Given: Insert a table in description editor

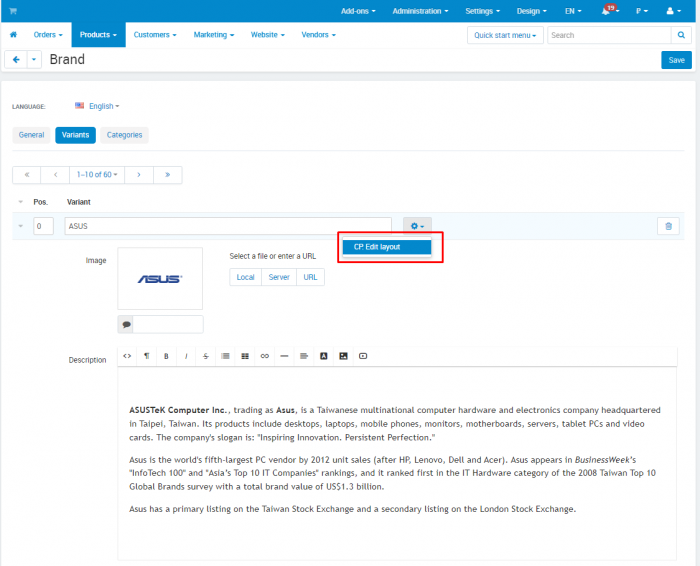Looking at the screenshot, I should pos(245,356).
